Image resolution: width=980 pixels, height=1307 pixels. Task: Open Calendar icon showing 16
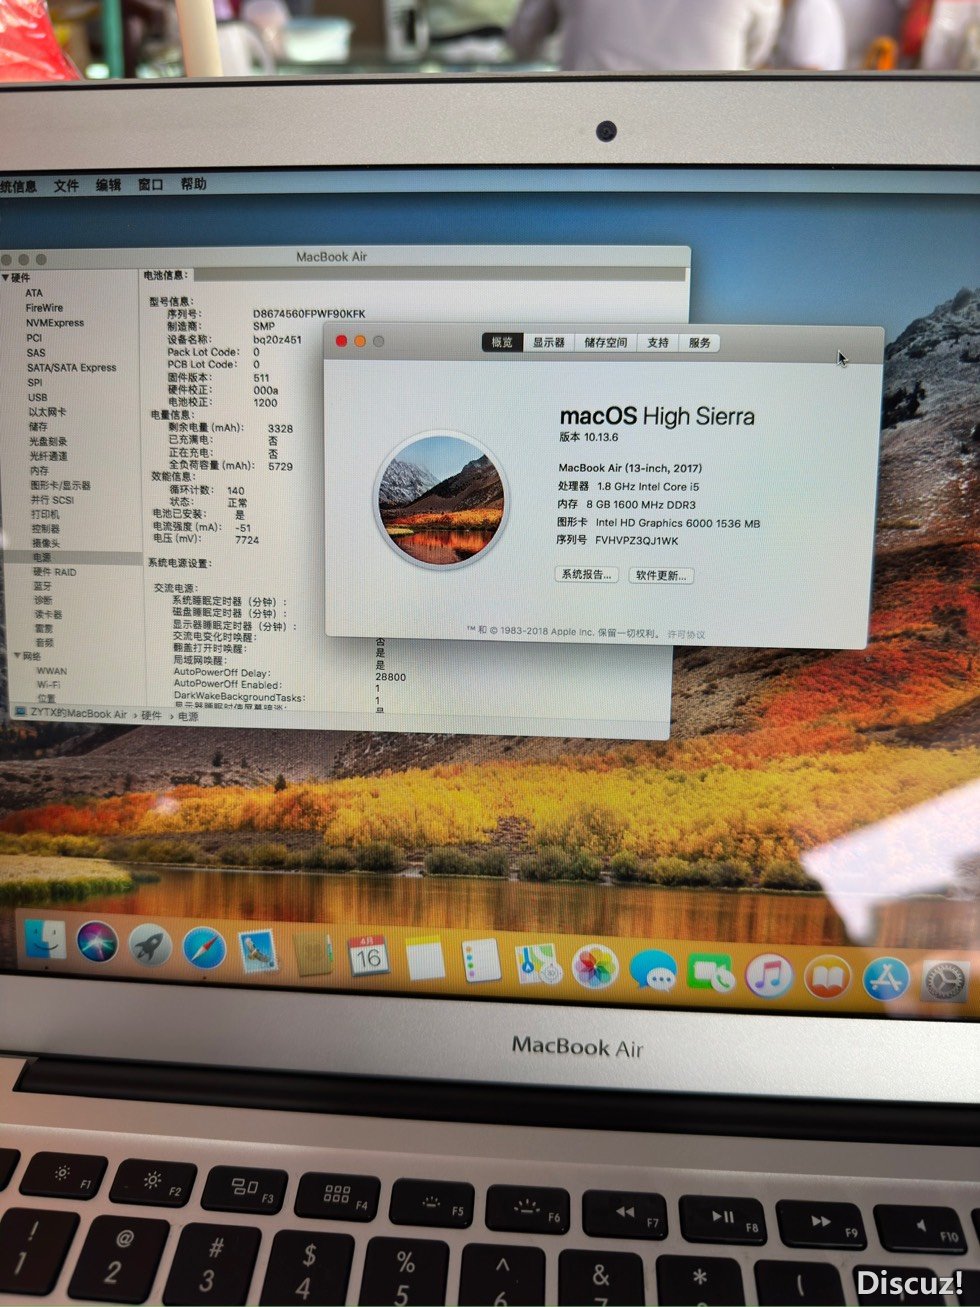[368, 957]
